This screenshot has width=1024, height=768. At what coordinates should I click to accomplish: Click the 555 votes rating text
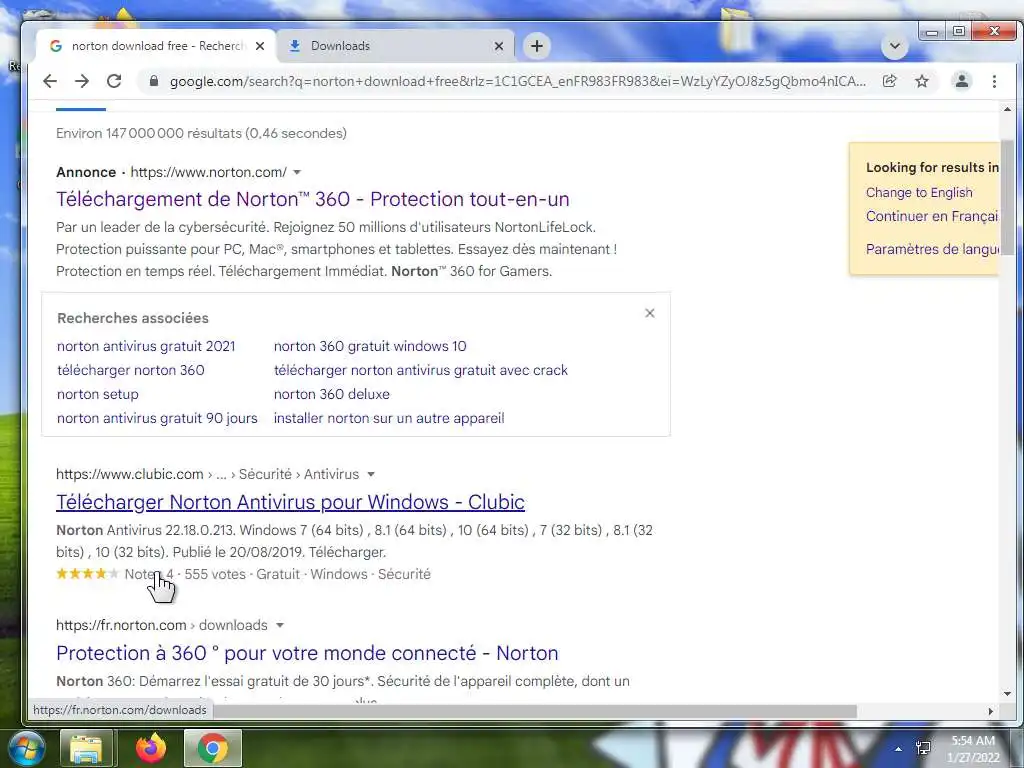(215, 574)
